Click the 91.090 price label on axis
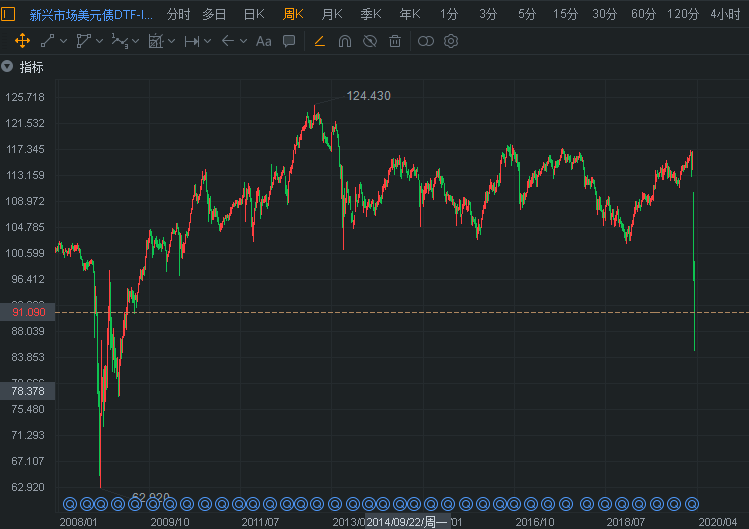 click(27, 313)
